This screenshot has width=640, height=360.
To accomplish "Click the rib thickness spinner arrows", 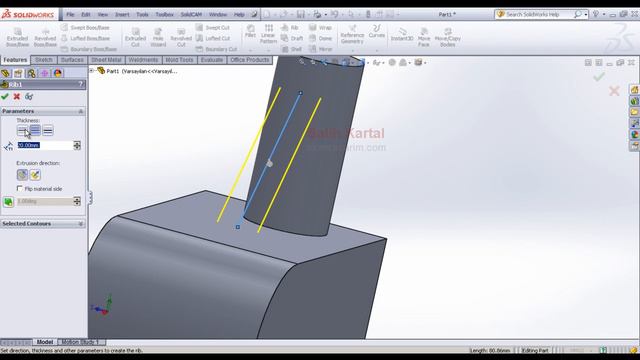I will click(x=77, y=145).
